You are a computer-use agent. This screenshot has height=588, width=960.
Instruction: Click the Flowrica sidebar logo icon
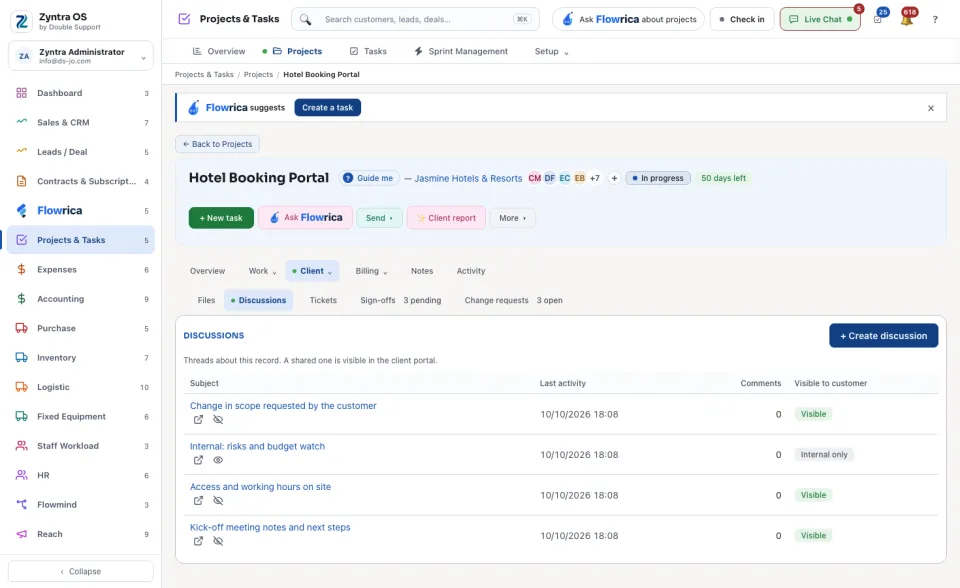(x=21, y=210)
